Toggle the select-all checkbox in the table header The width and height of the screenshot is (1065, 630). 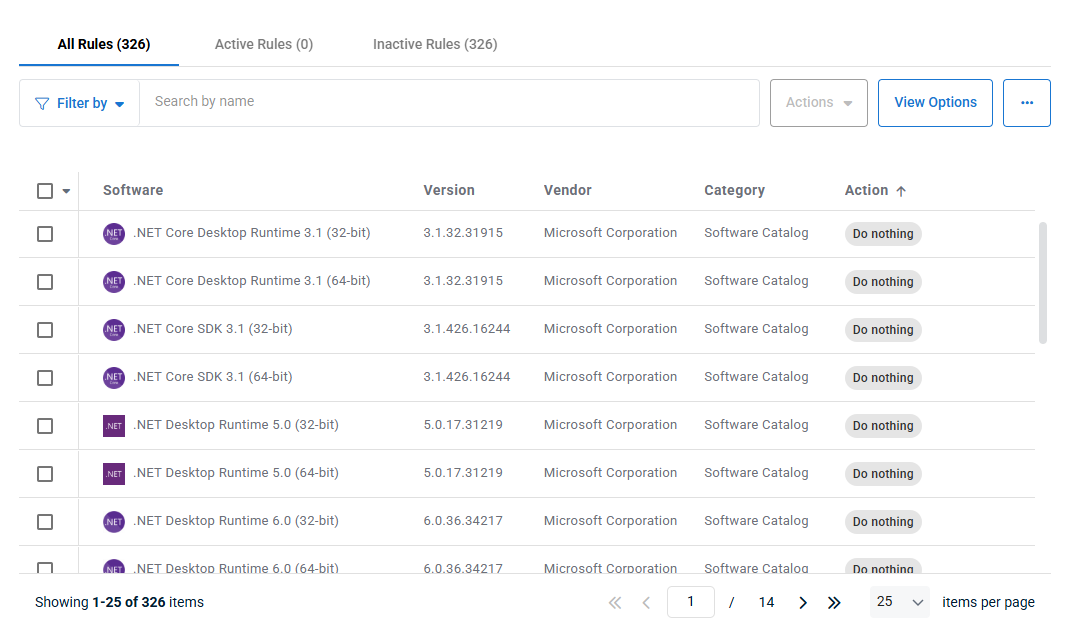tap(45, 191)
